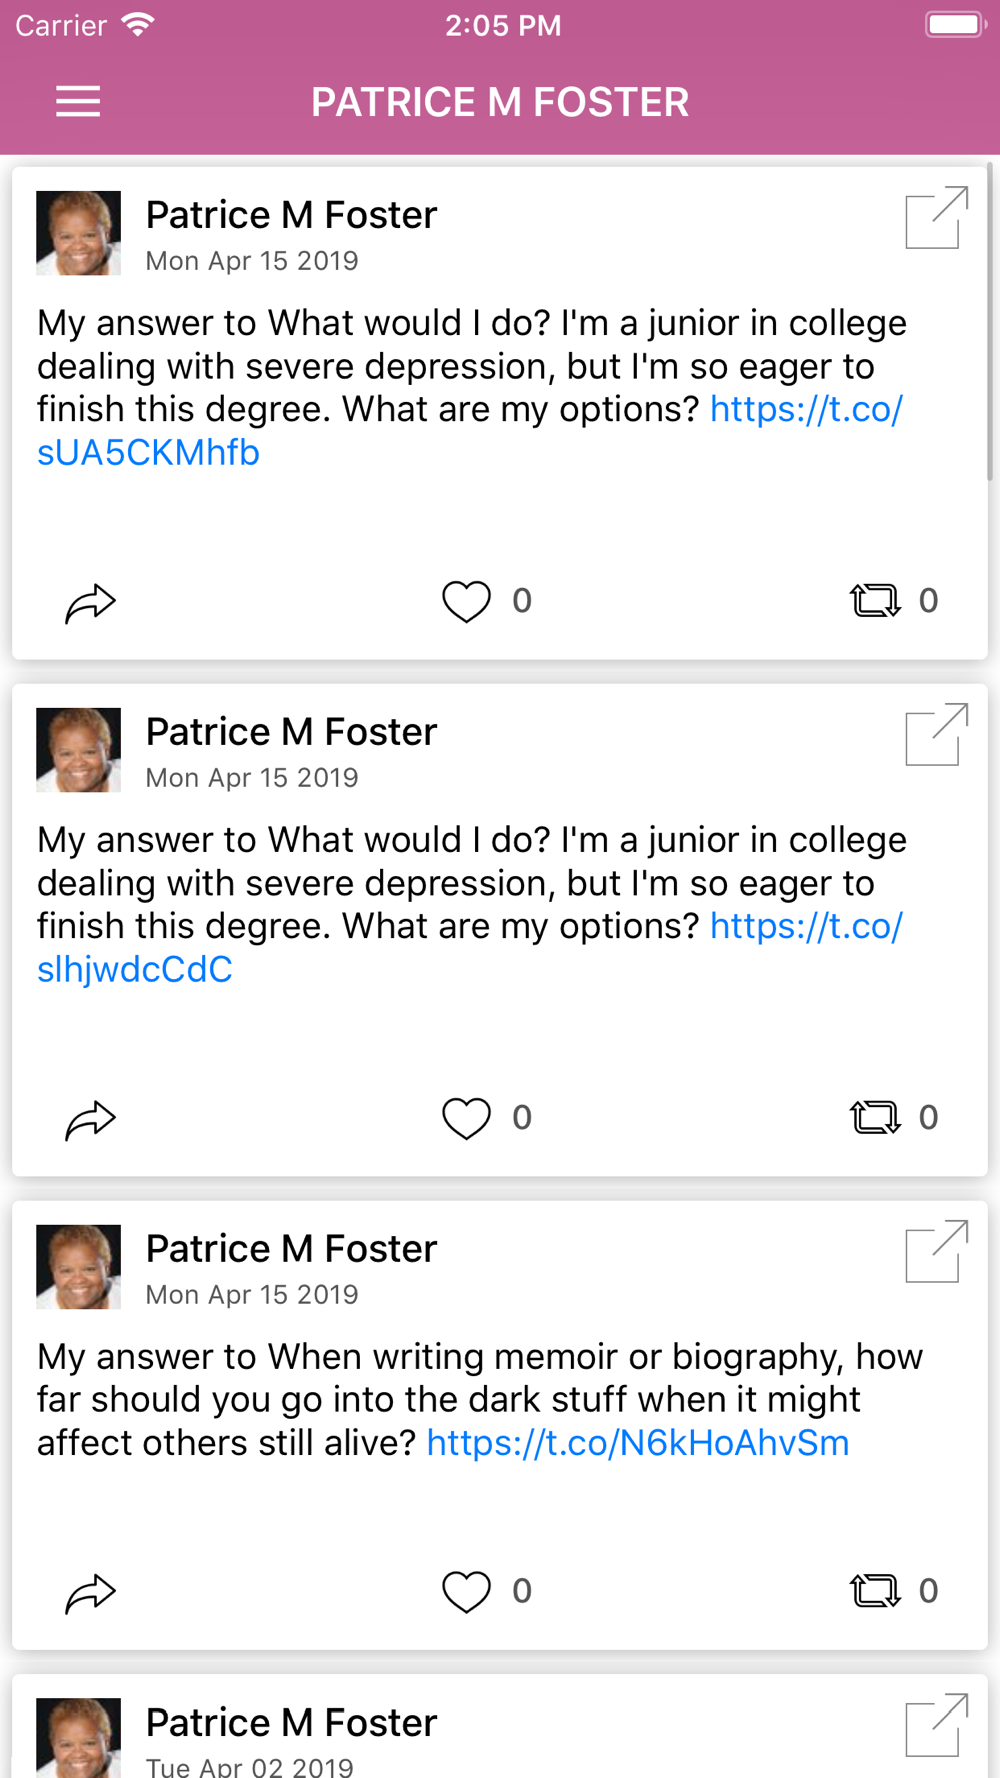
Task: Tap first post's profile photo
Action: 79,233
